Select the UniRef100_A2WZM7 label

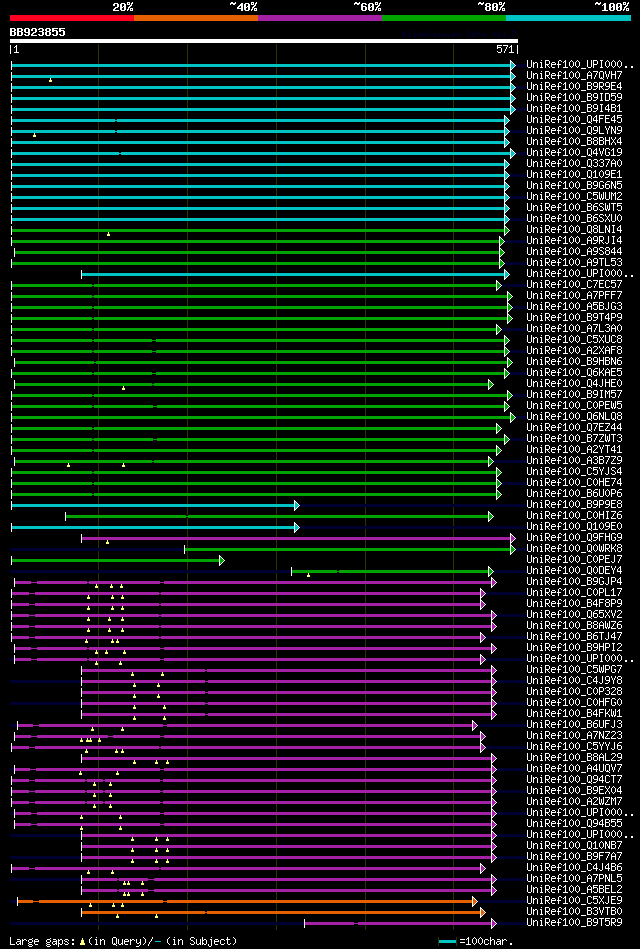coord(575,801)
